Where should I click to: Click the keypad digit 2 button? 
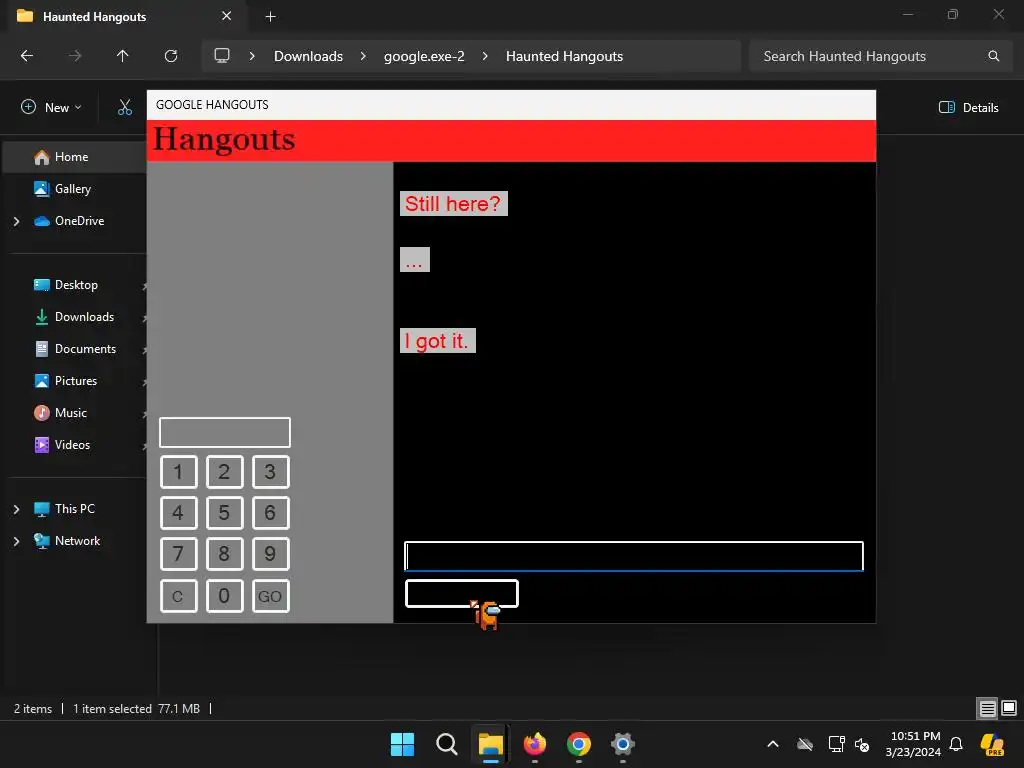point(225,472)
